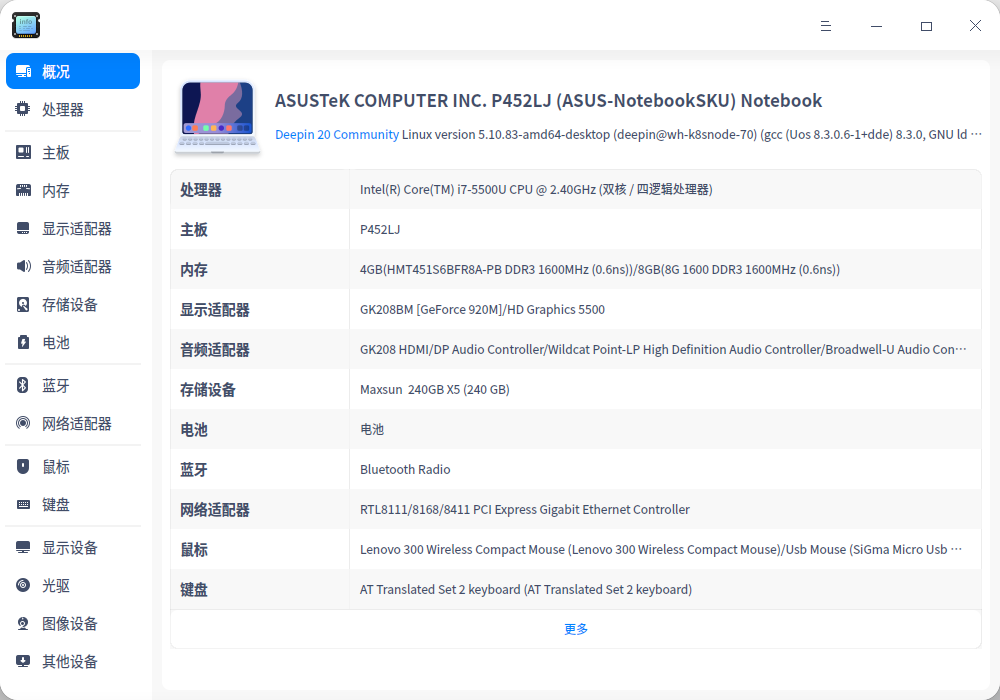Screen dimensions: 1000x700
Task: Open 显示适配器 sidebar category
Action: [73, 228]
